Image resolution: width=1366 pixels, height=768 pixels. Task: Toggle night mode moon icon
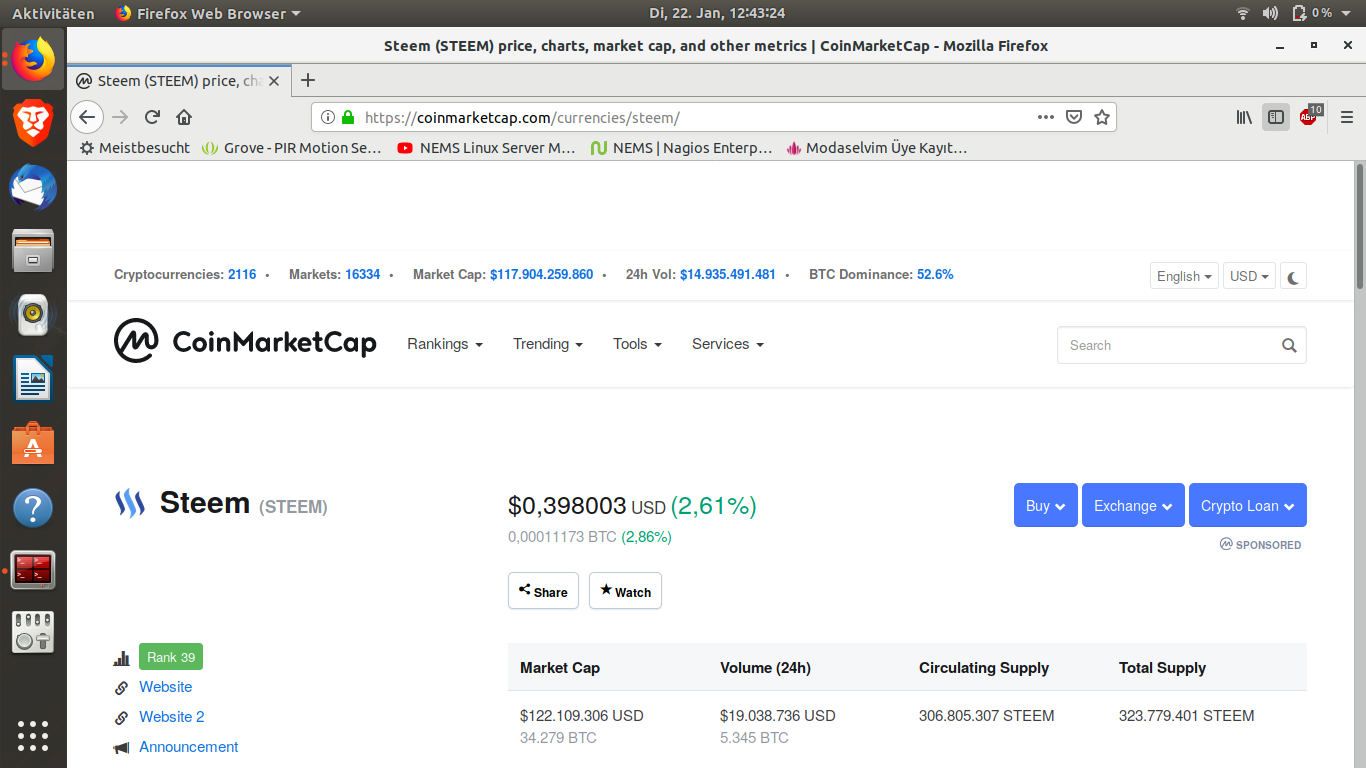tap(1293, 276)
